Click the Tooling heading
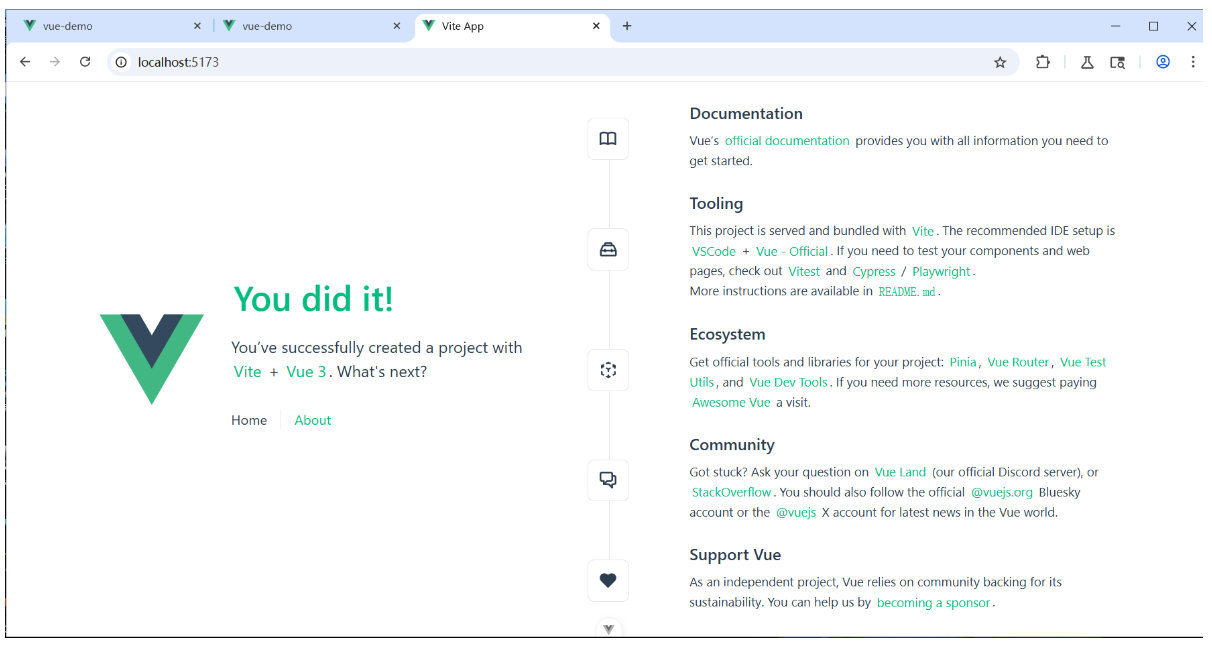This screenshot has height=649, width=1212. [x=716, y=203]
